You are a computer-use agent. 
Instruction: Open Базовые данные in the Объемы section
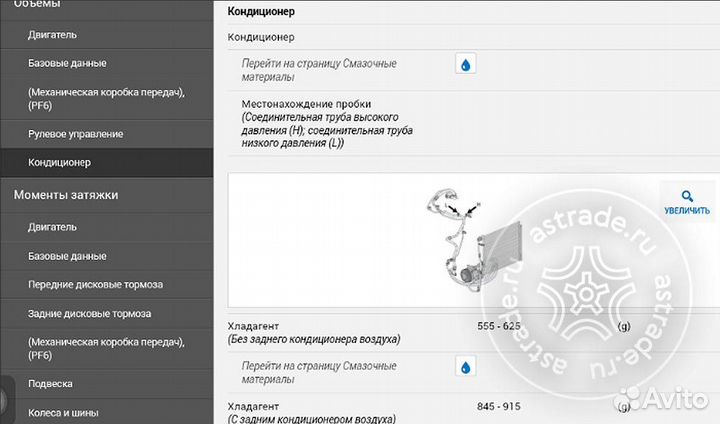click(x=67, y=63)
